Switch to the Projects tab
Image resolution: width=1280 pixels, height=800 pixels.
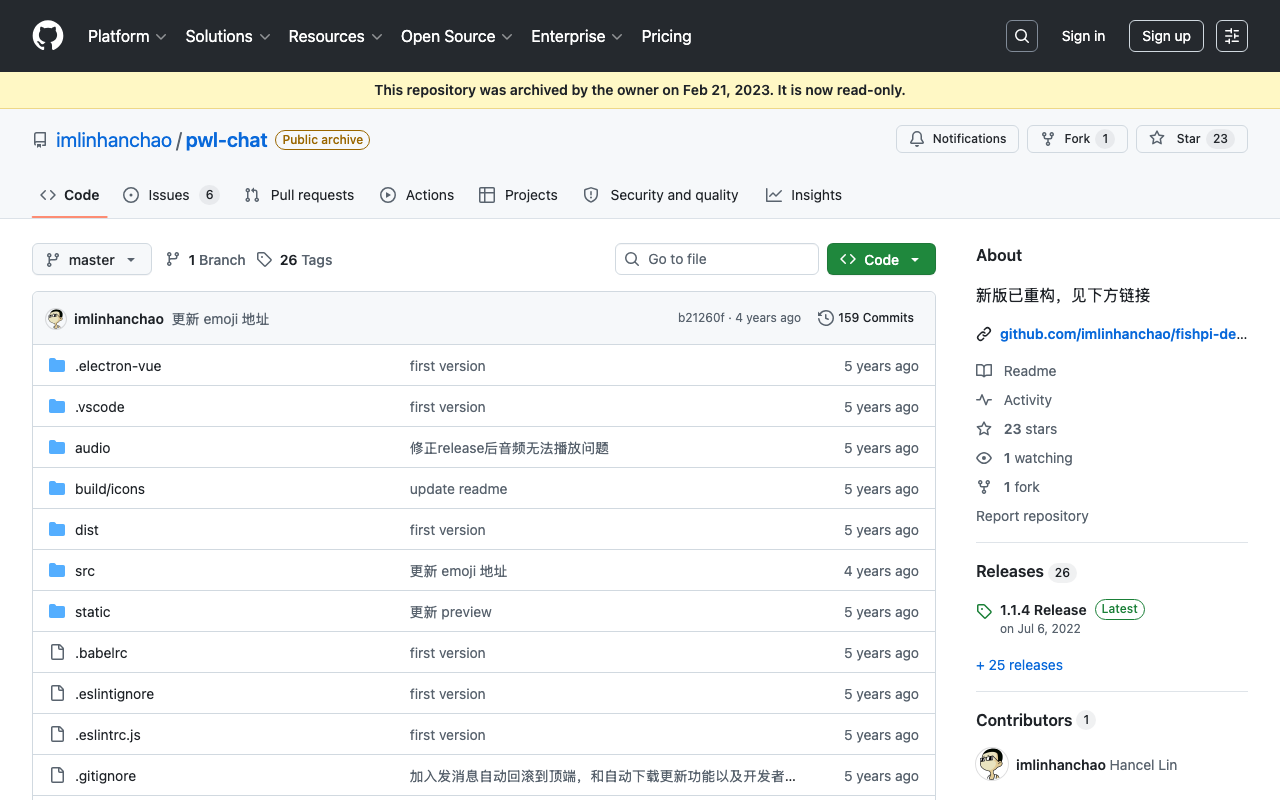pyautogui.click(x=518, y=195)
